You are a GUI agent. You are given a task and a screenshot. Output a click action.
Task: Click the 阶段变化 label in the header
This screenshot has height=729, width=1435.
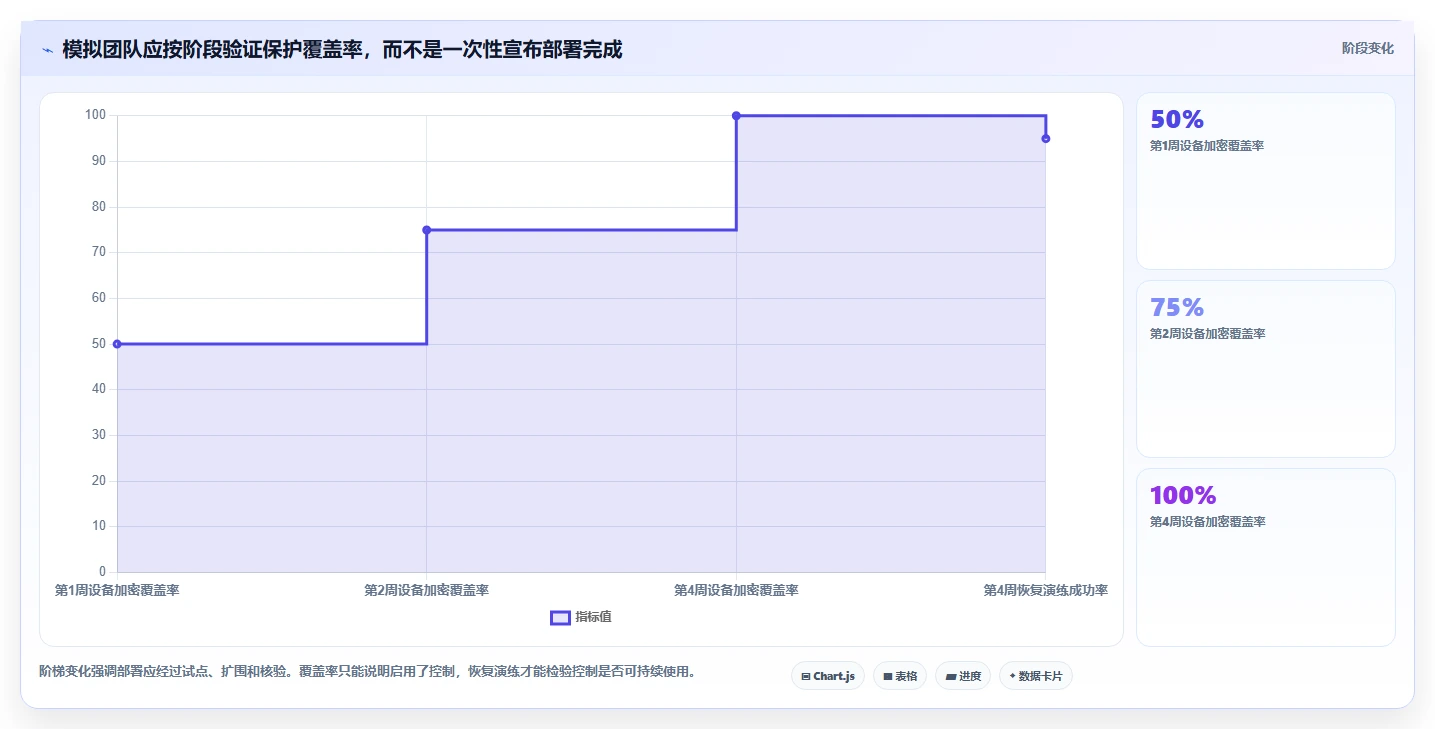(1367, 48)
